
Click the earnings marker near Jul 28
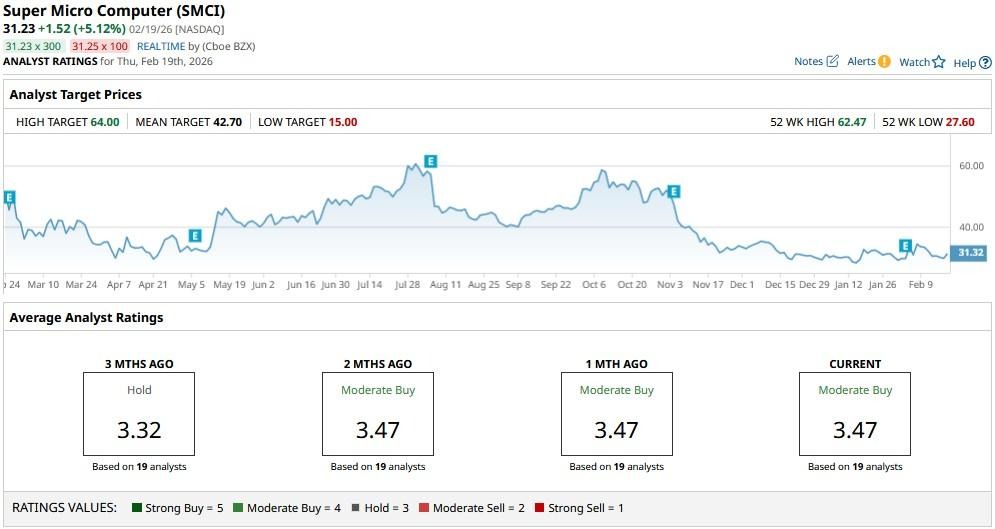(x=431, y=161)
